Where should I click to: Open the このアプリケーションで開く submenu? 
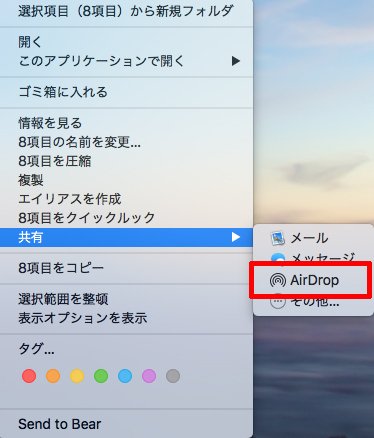click(x=126, y=61)
